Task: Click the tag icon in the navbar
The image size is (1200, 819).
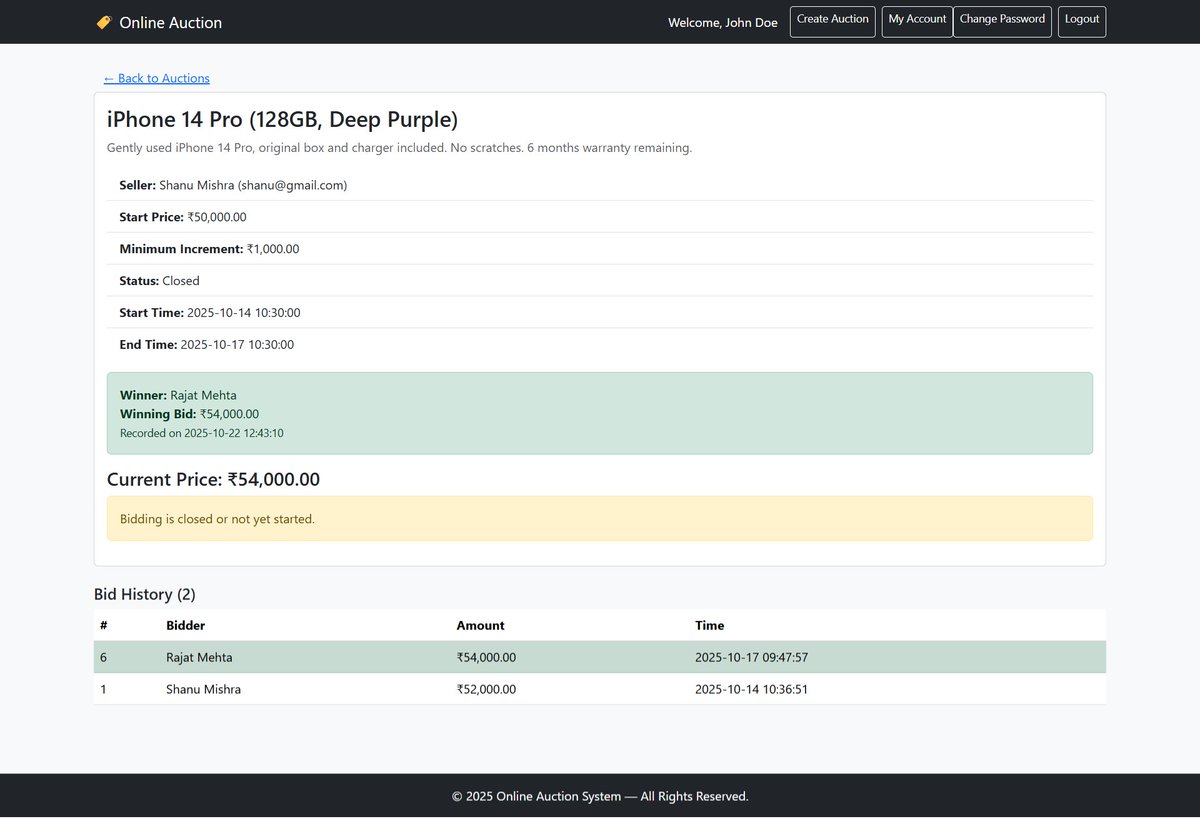Action: tap(104, 21)
